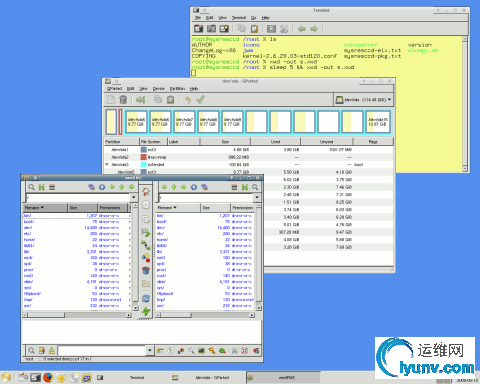Go up a directory in the left pane
The width and height of the screenshot is (480, 384).
tap(122, 187)
